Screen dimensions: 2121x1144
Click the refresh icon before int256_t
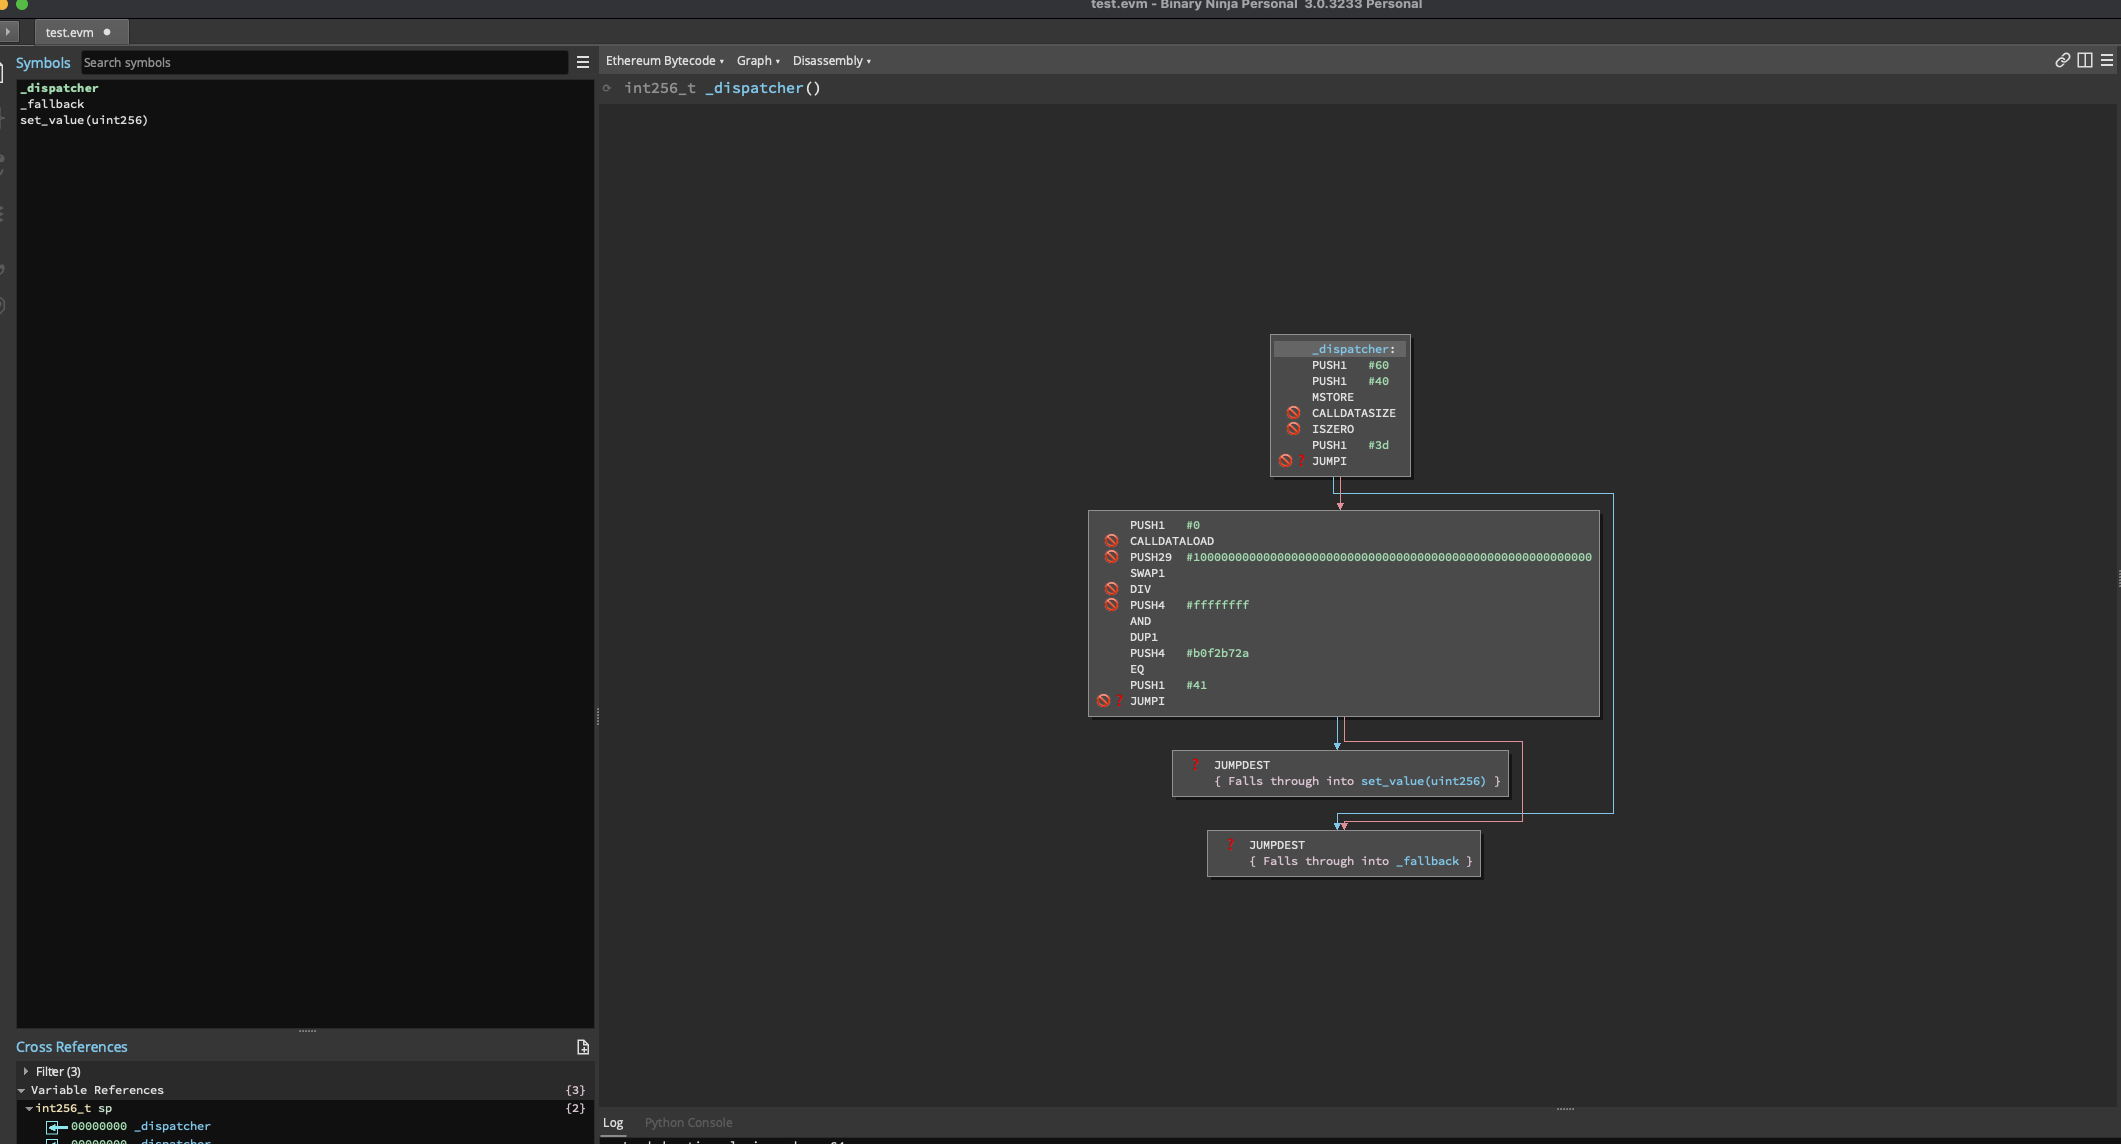[x=607, y=88]
